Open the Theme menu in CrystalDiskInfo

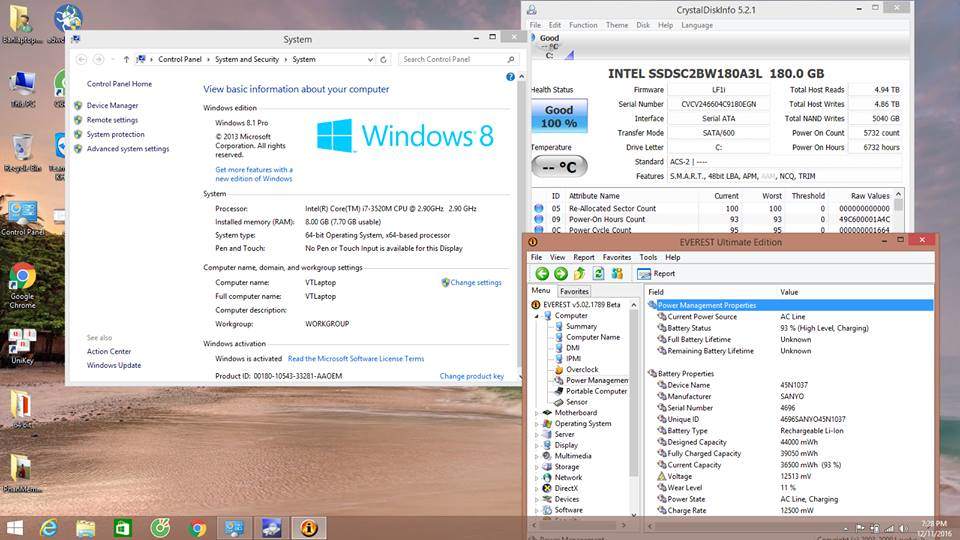coord(617,25)
